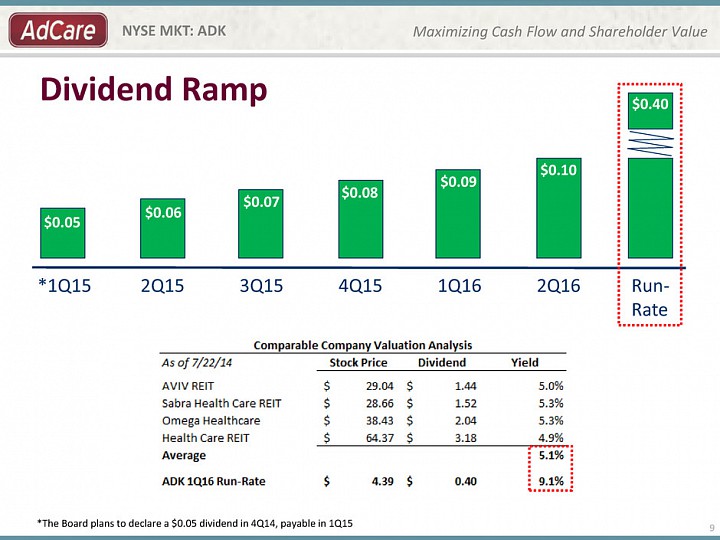720x540 pixels.
Task: Select the 'Sabra Health Care REIT' row name
Action: point(221,404)
